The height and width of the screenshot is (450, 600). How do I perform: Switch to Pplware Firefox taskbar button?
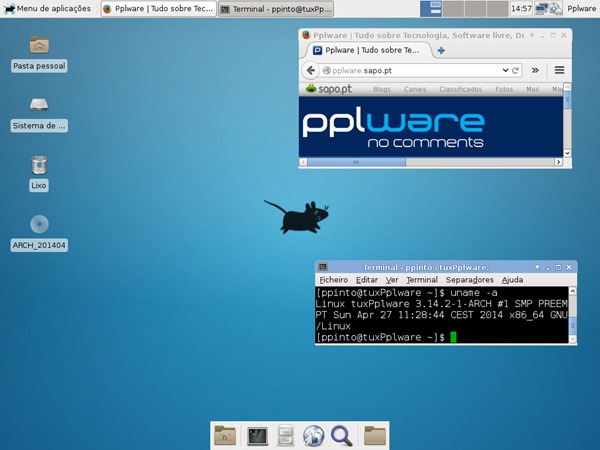click(x=158, y=8)
